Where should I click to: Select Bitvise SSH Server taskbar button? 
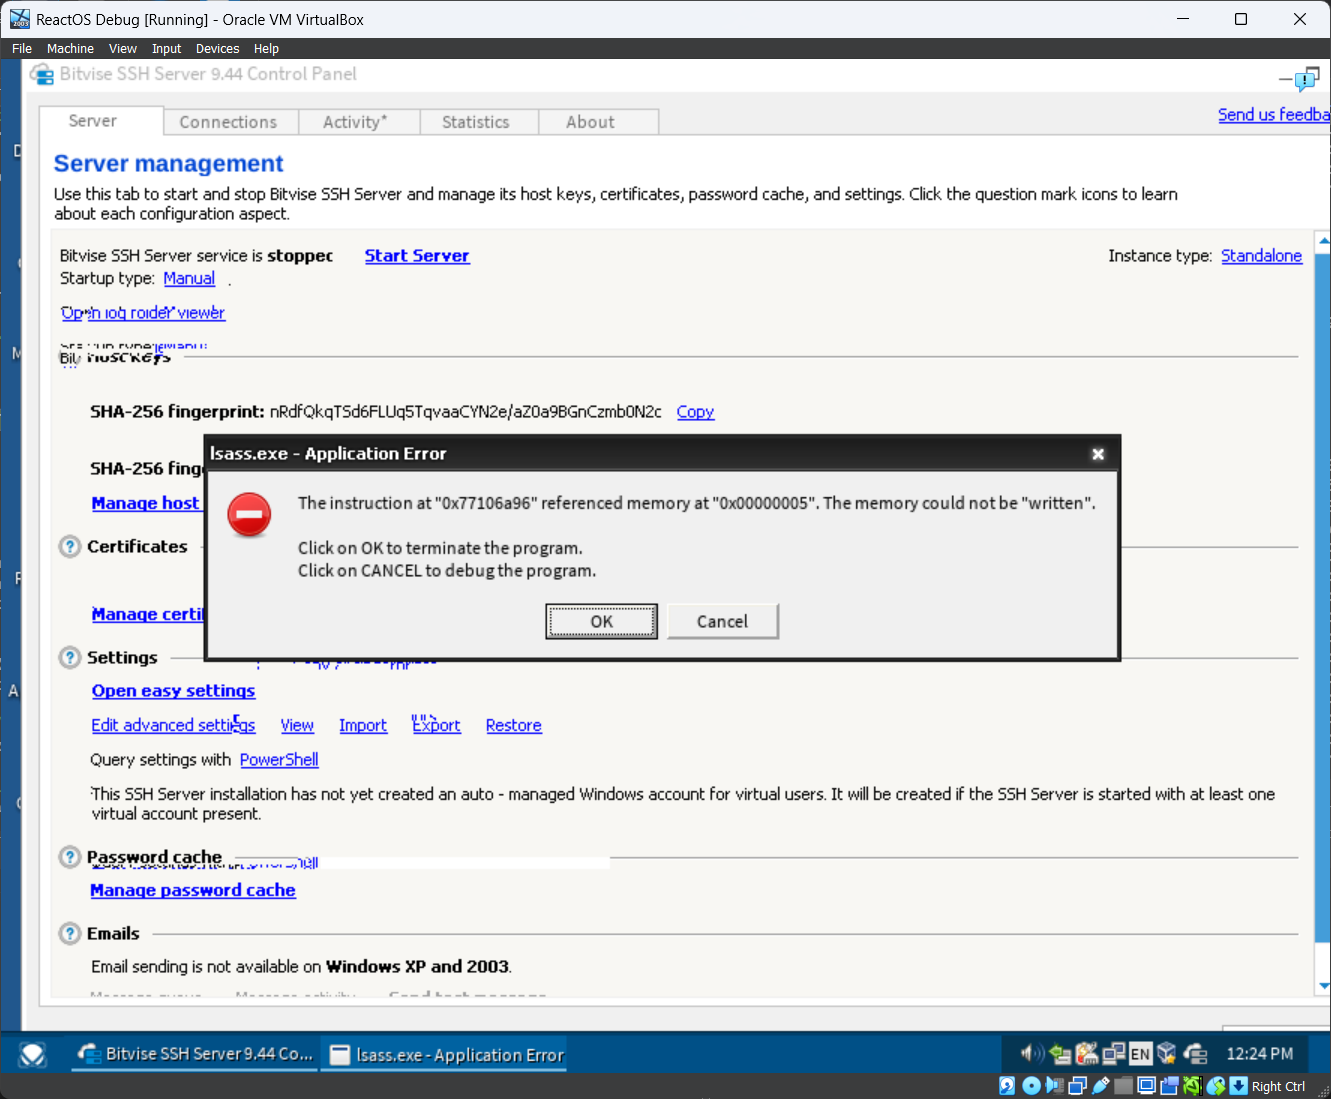click(195, 1054)
